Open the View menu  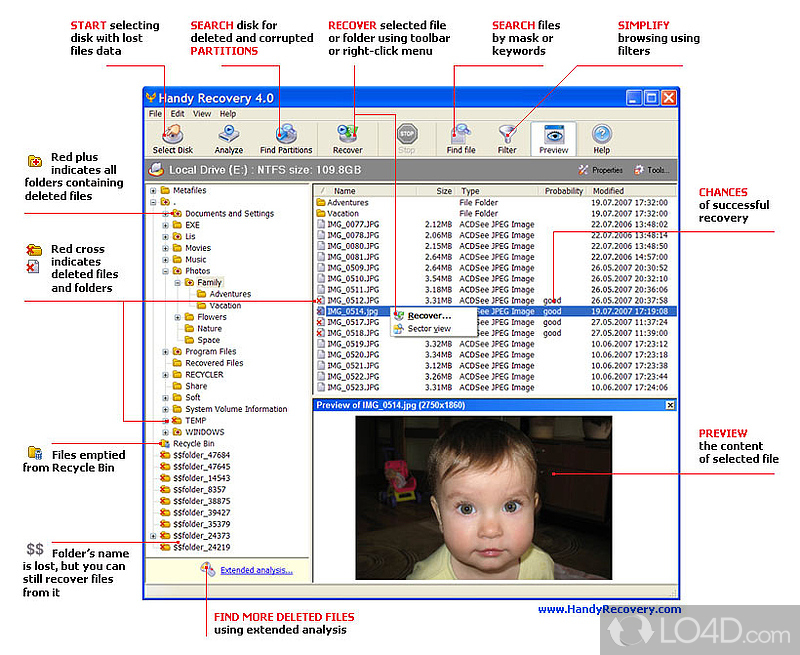pyautogui.click(x=202, y=114)
